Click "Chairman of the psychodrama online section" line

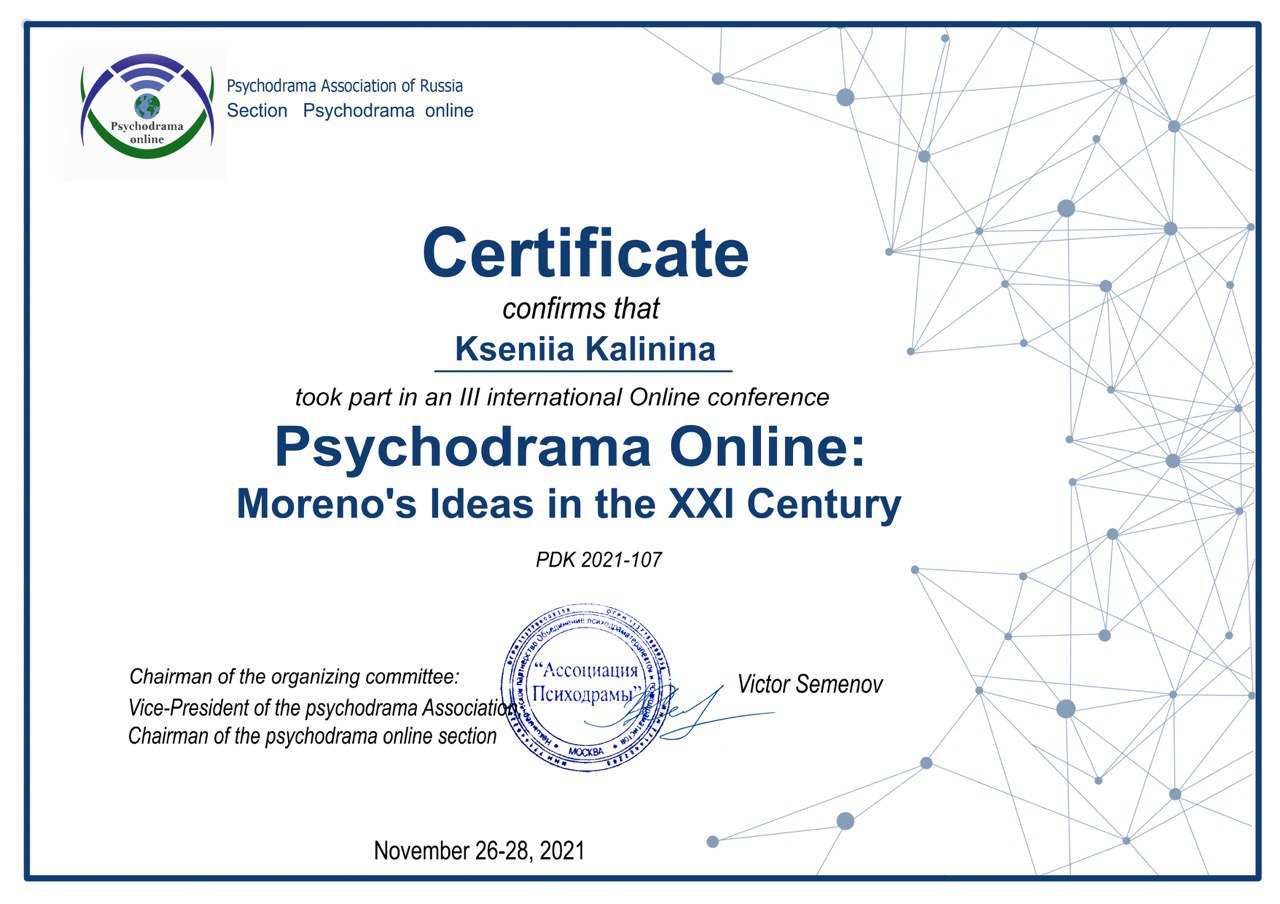pyautogui.click(x=312, y=737)
